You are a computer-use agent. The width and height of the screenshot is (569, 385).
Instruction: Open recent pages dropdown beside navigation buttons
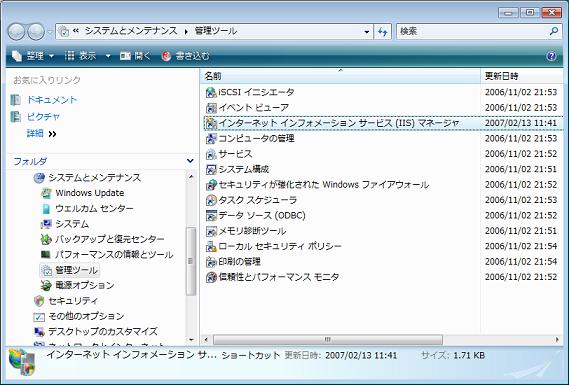point(50,32)
